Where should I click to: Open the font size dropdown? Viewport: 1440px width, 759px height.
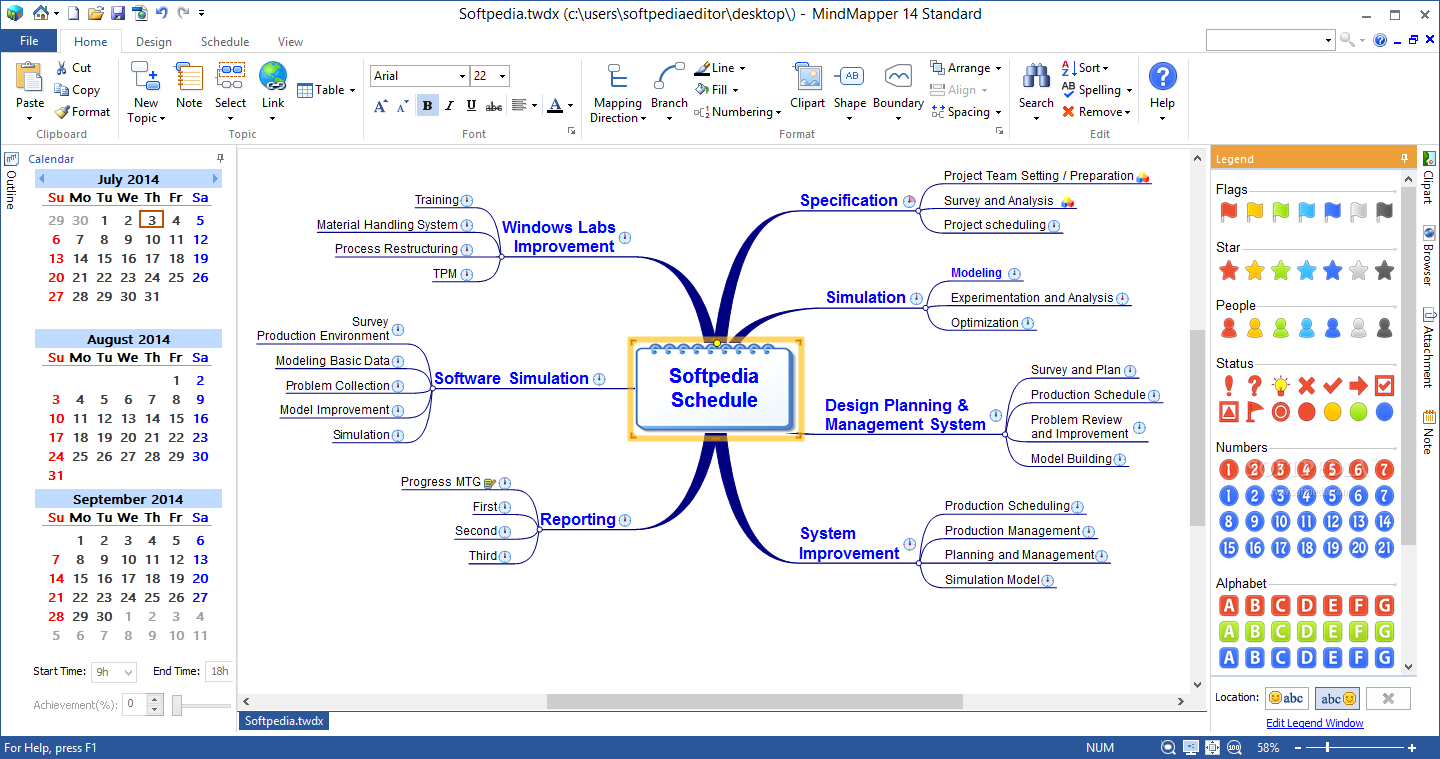[502, 76]
